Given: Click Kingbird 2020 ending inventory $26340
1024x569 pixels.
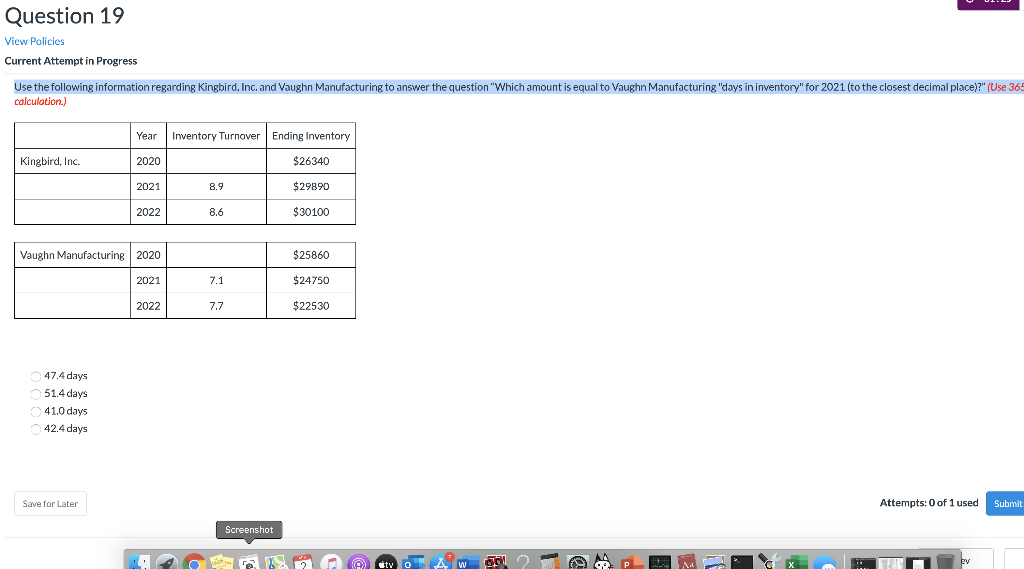Looking at the screenshot, I should (311, 161).
